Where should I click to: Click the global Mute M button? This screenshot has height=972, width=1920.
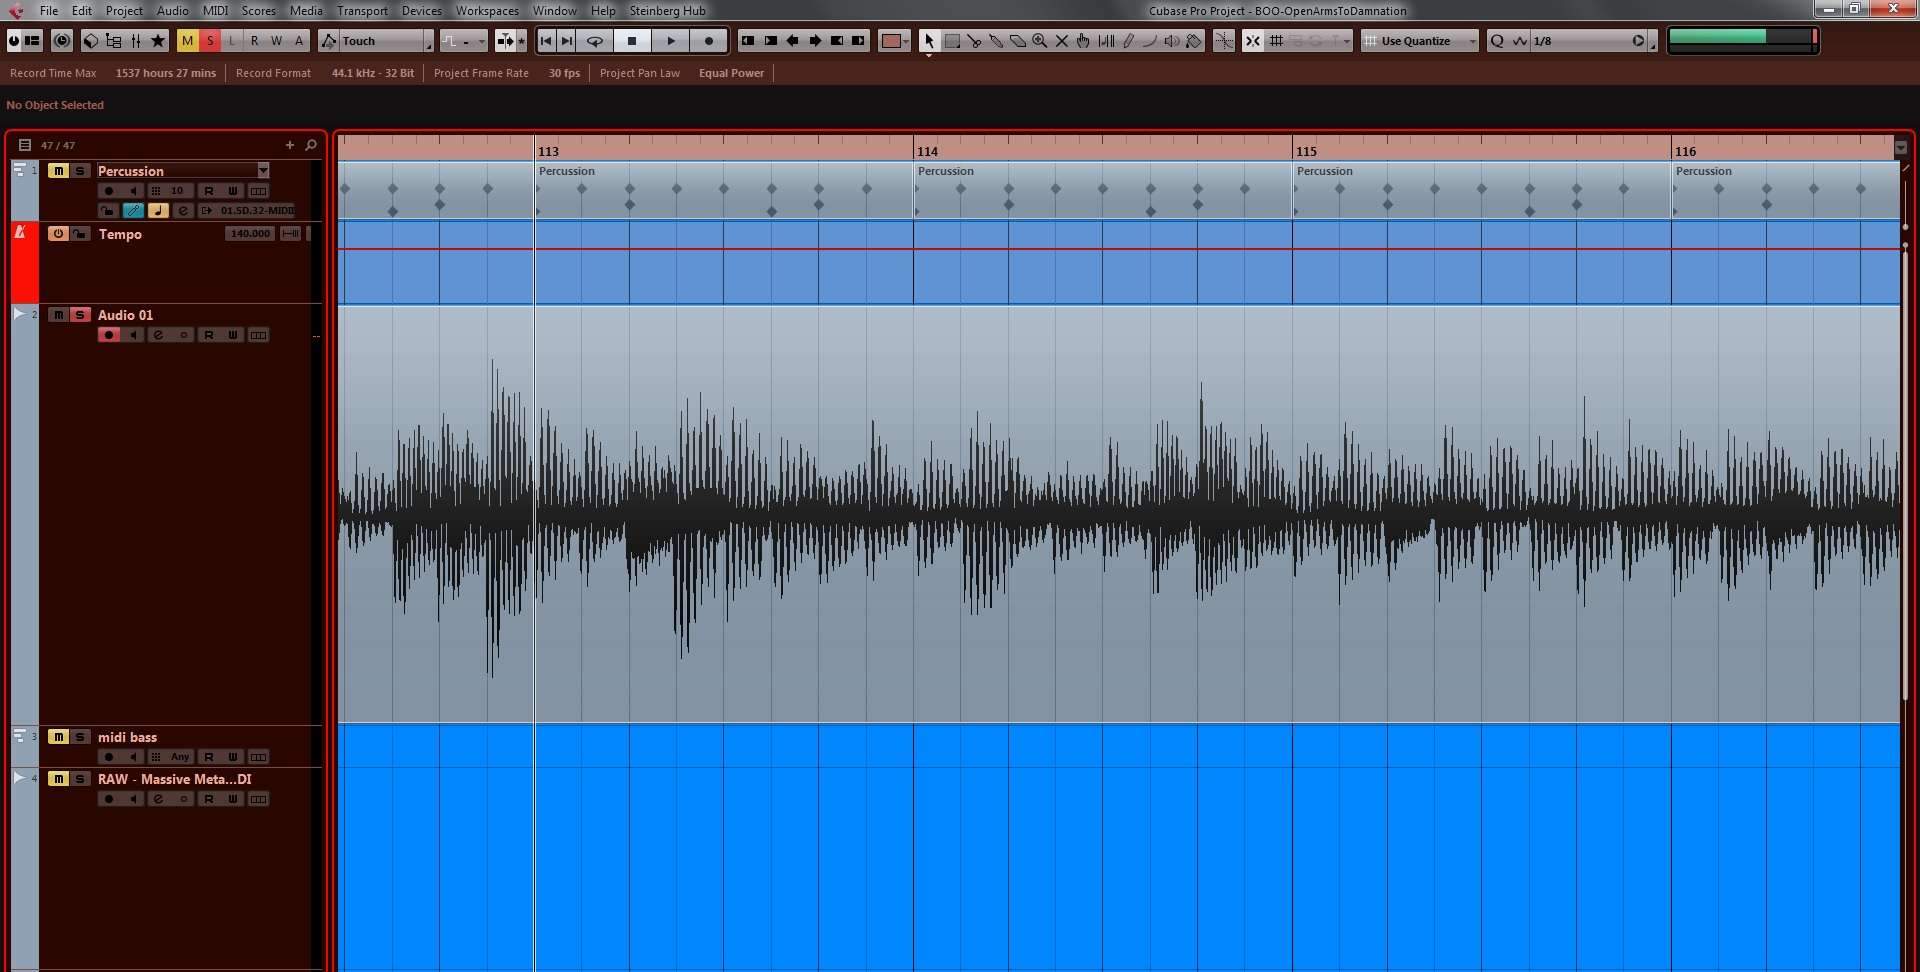[187, 41]
